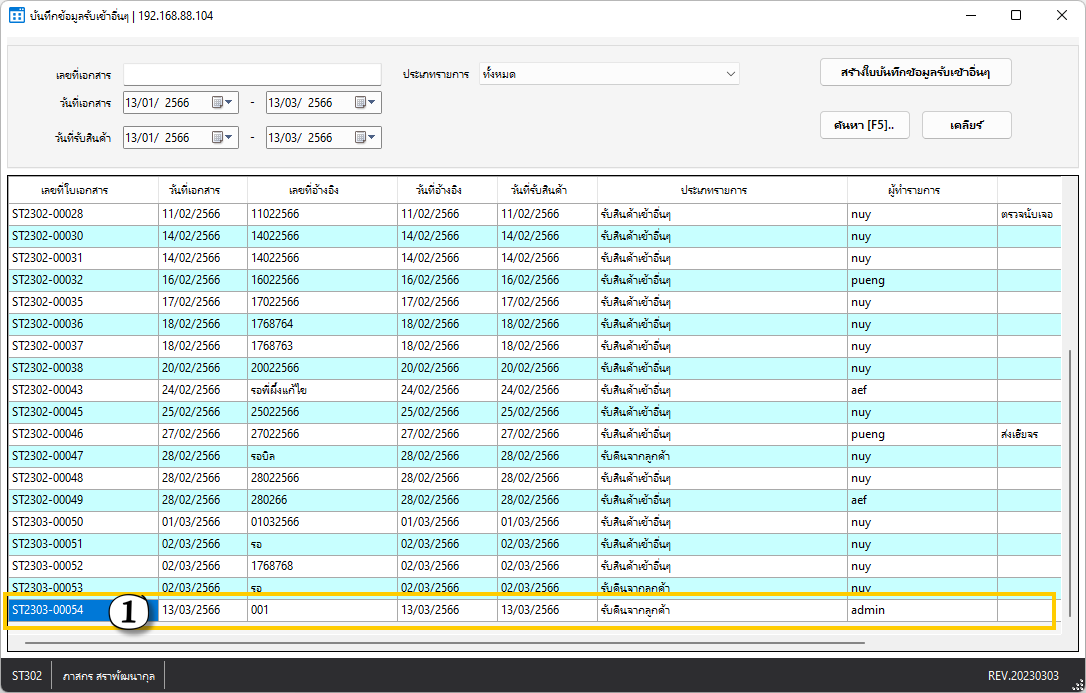Open calendar for วันที่รับสินค้า start date
The image size is (1086, 693).
[223, 138]
